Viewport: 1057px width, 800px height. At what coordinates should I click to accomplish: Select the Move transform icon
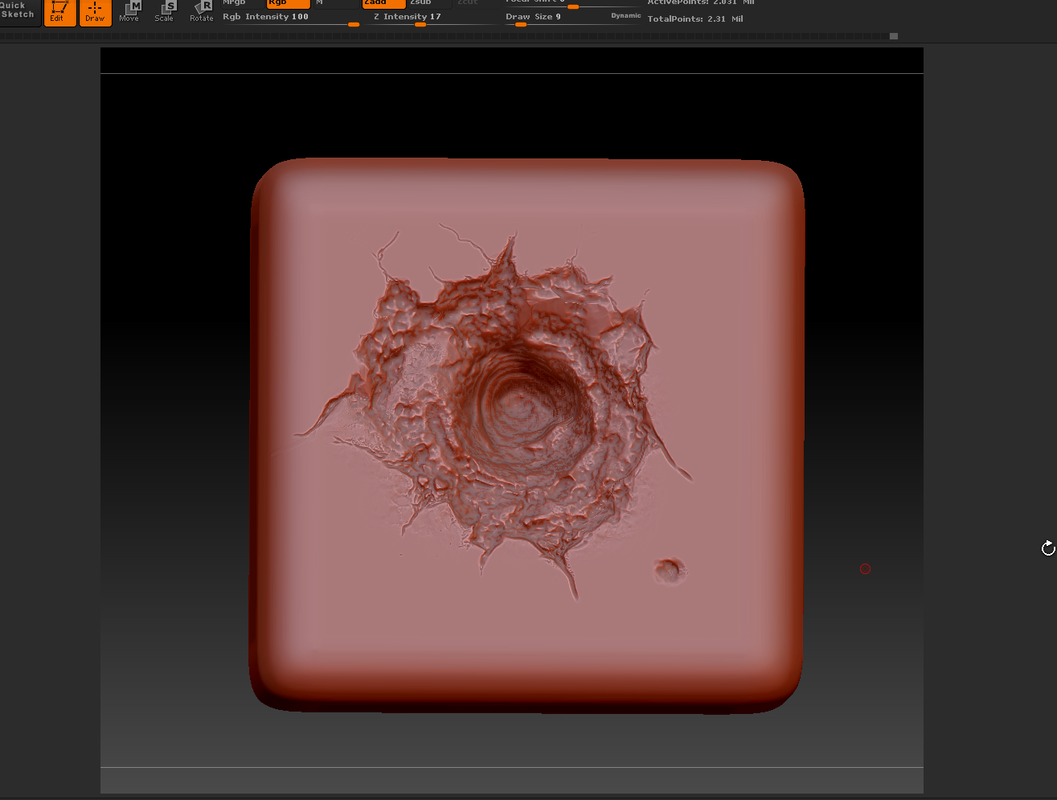(129, 11)
